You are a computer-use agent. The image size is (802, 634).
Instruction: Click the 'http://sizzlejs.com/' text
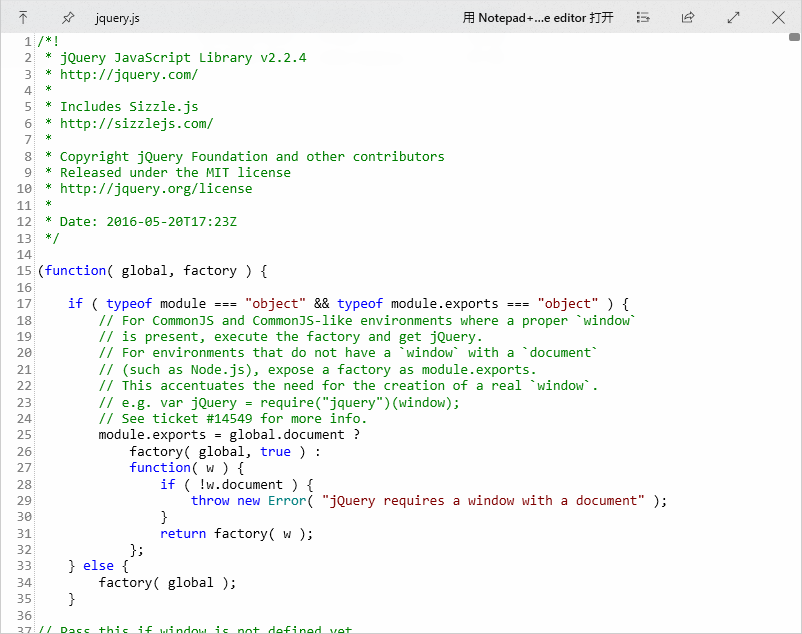pyautogui.click(x=137, y=124)
